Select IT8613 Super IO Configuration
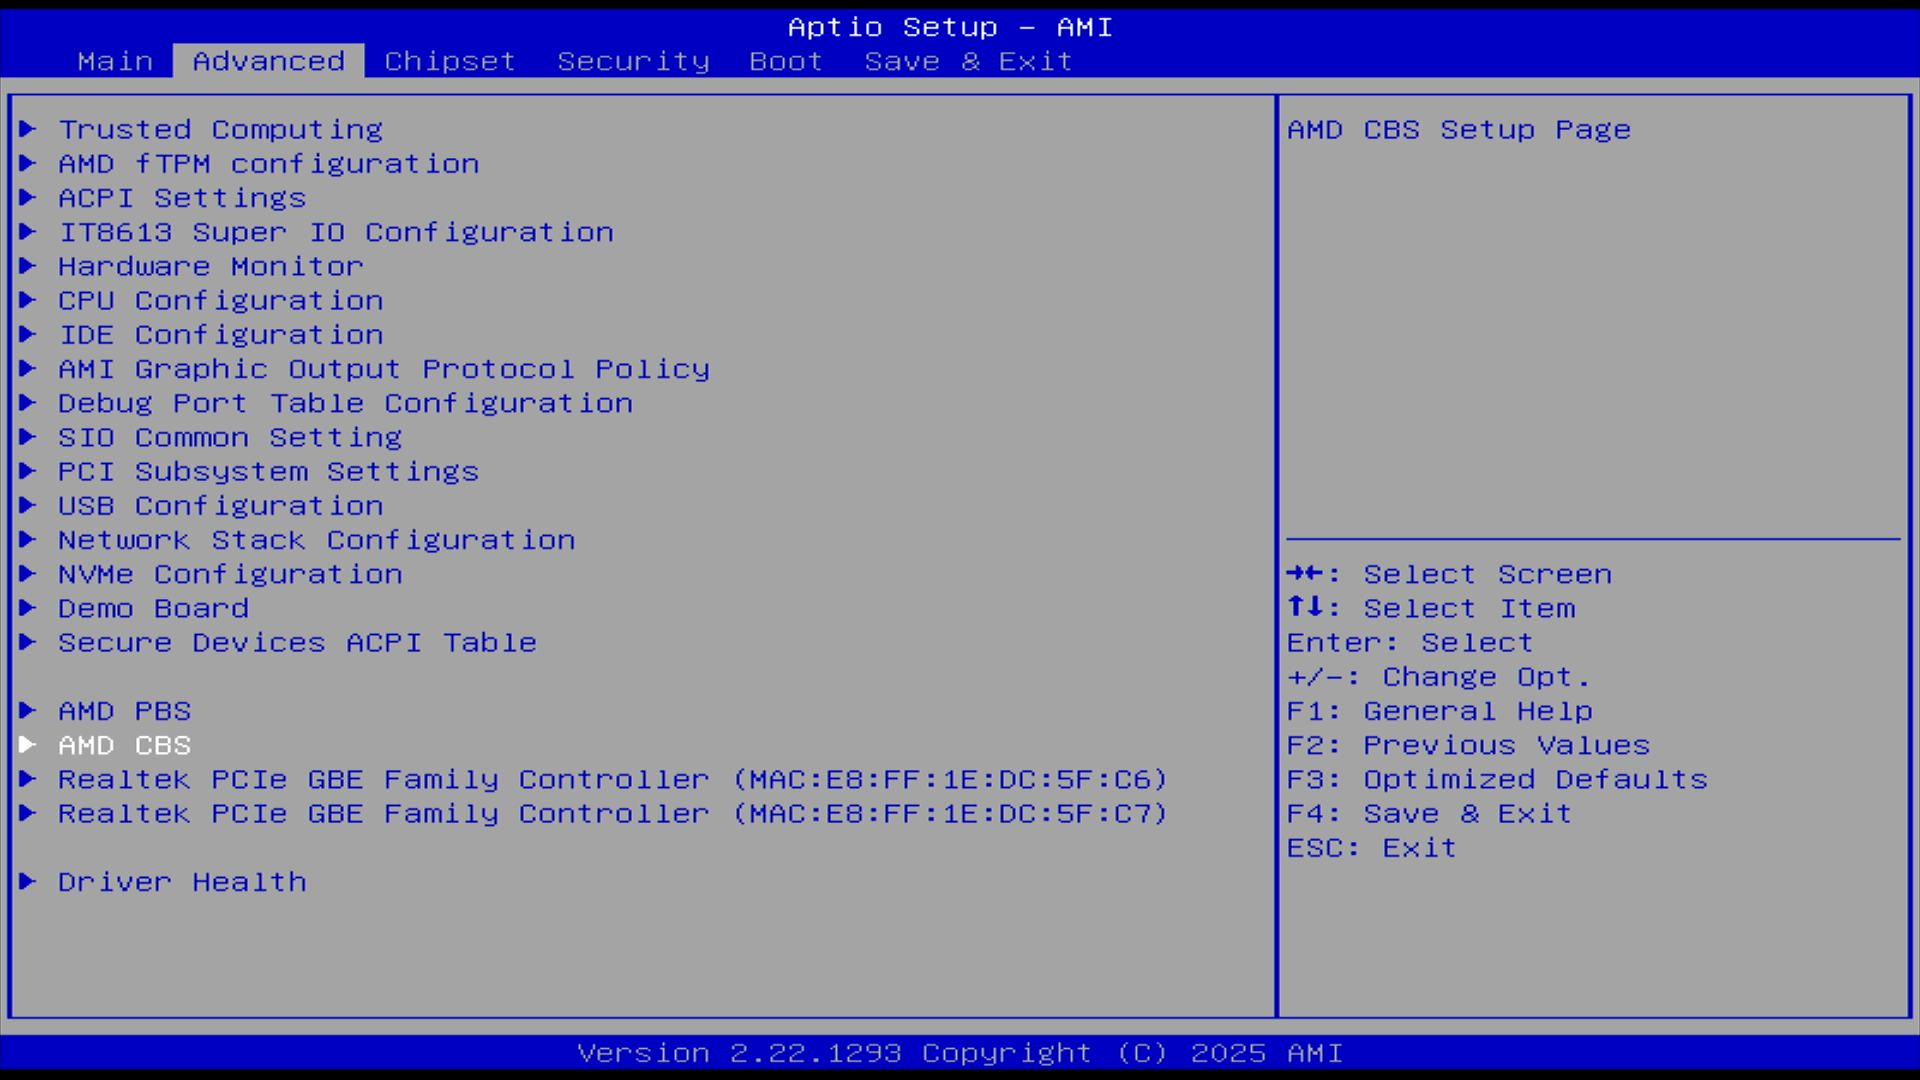The width and height of the screenshot is (1920, 1080). tap(336, 232)
